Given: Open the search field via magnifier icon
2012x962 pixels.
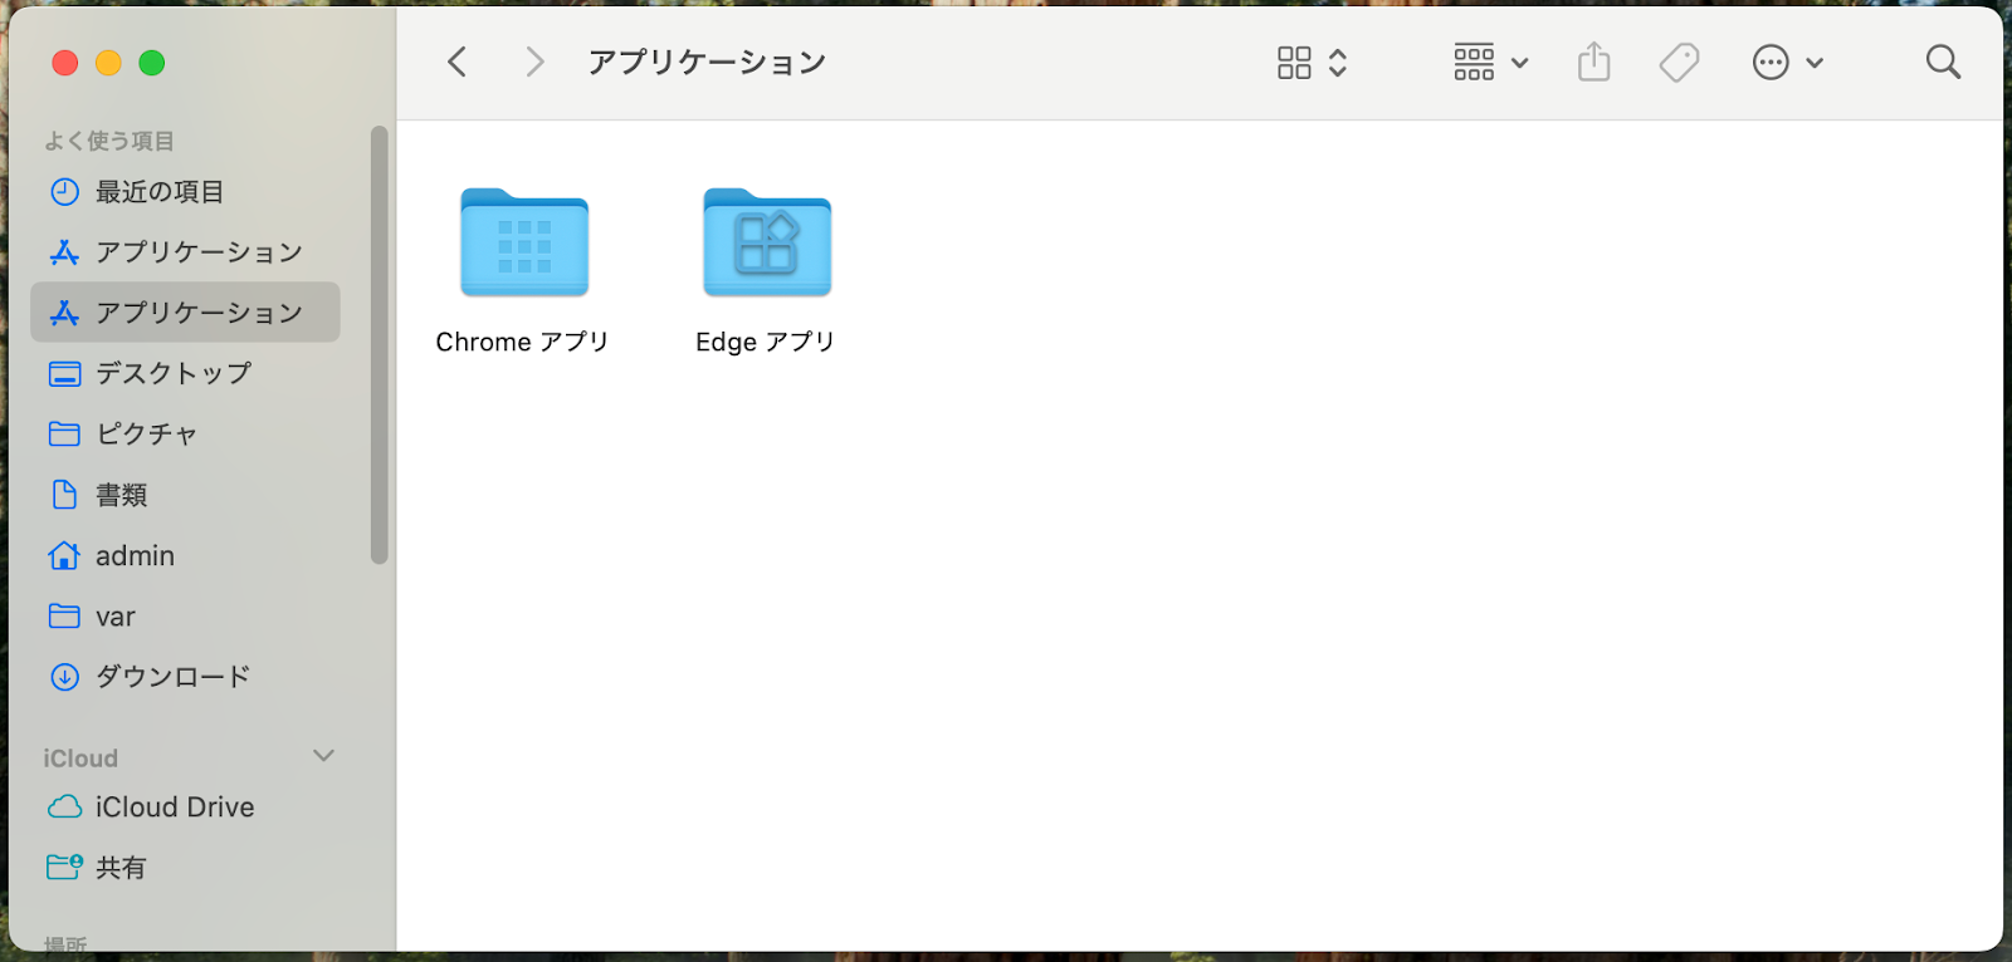Looking at the screenshot, I should point(1943,62).
